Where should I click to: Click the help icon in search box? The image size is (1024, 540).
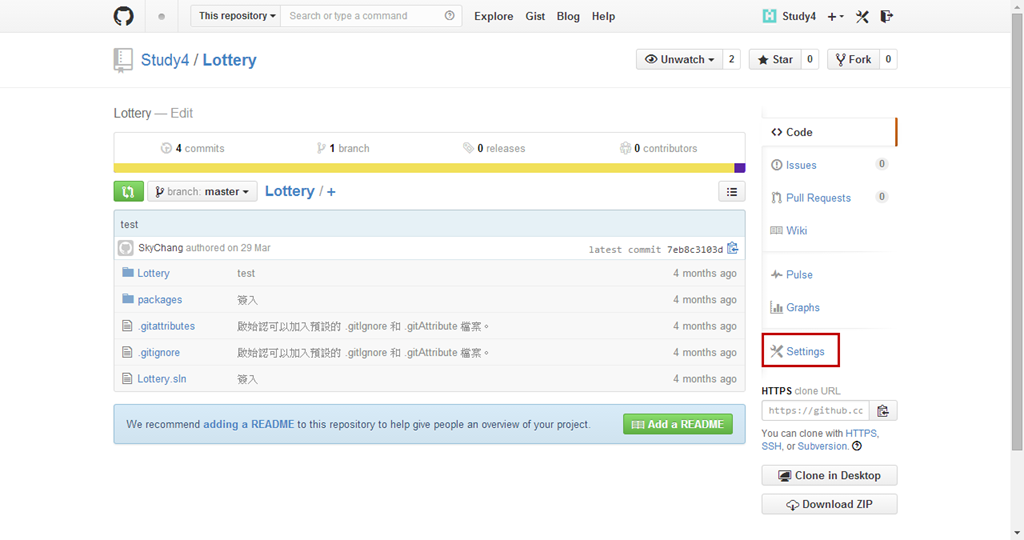[449, 16]
